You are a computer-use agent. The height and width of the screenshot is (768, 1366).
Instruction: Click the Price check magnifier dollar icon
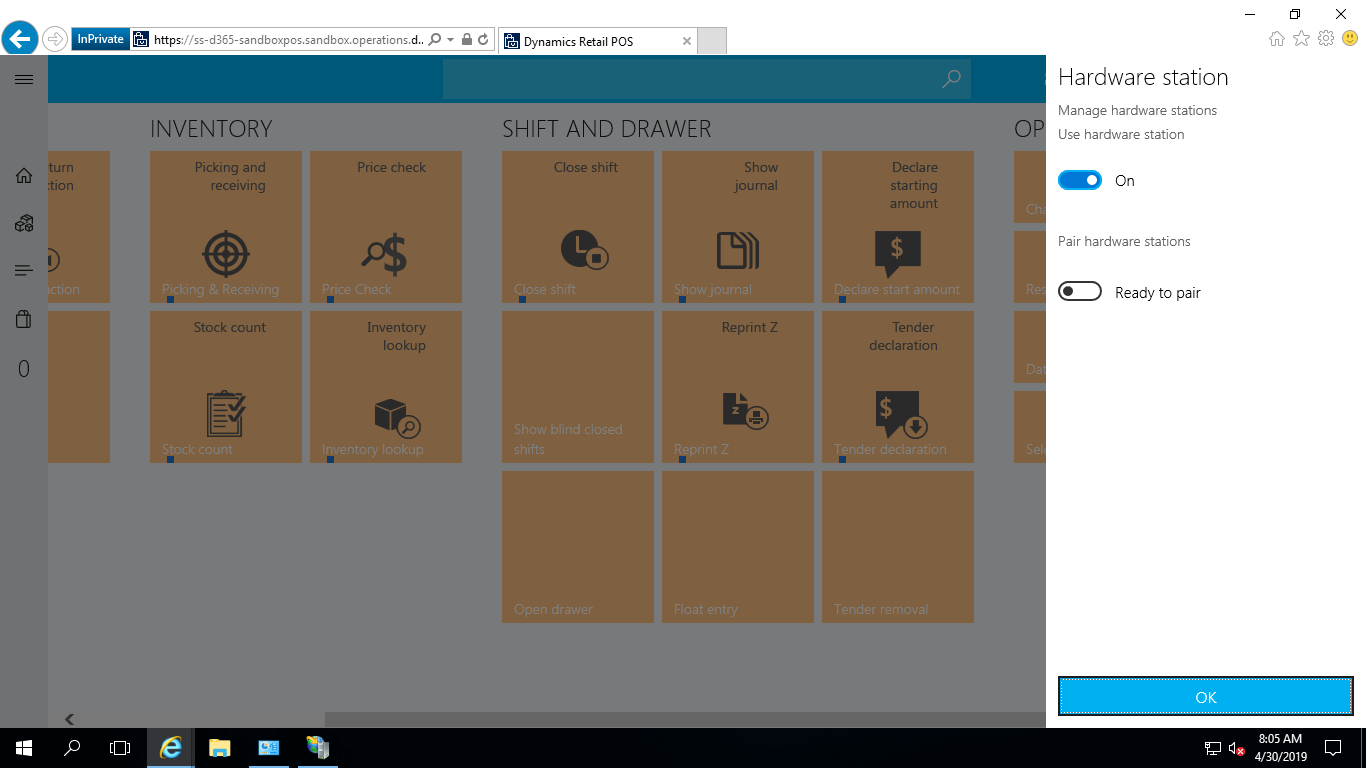tap(385, 254)
